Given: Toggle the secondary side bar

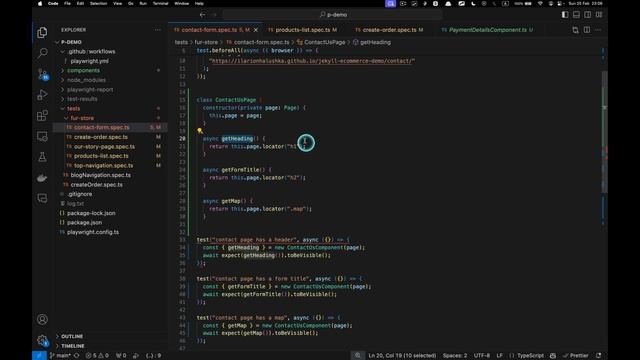Looking at the screenshot, I should click(x=587, y=15).
